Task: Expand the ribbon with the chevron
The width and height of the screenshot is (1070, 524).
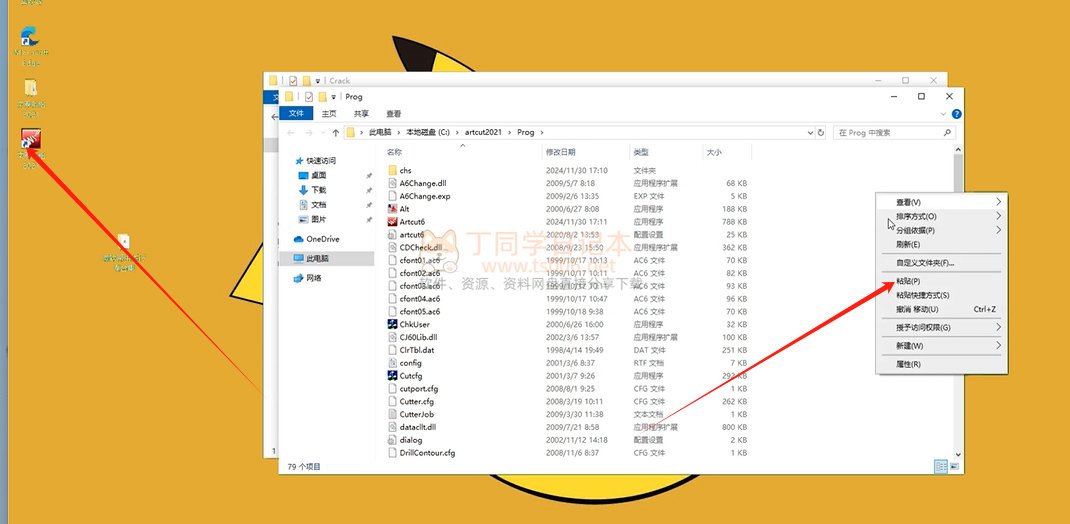Action: tap(944, 114)
